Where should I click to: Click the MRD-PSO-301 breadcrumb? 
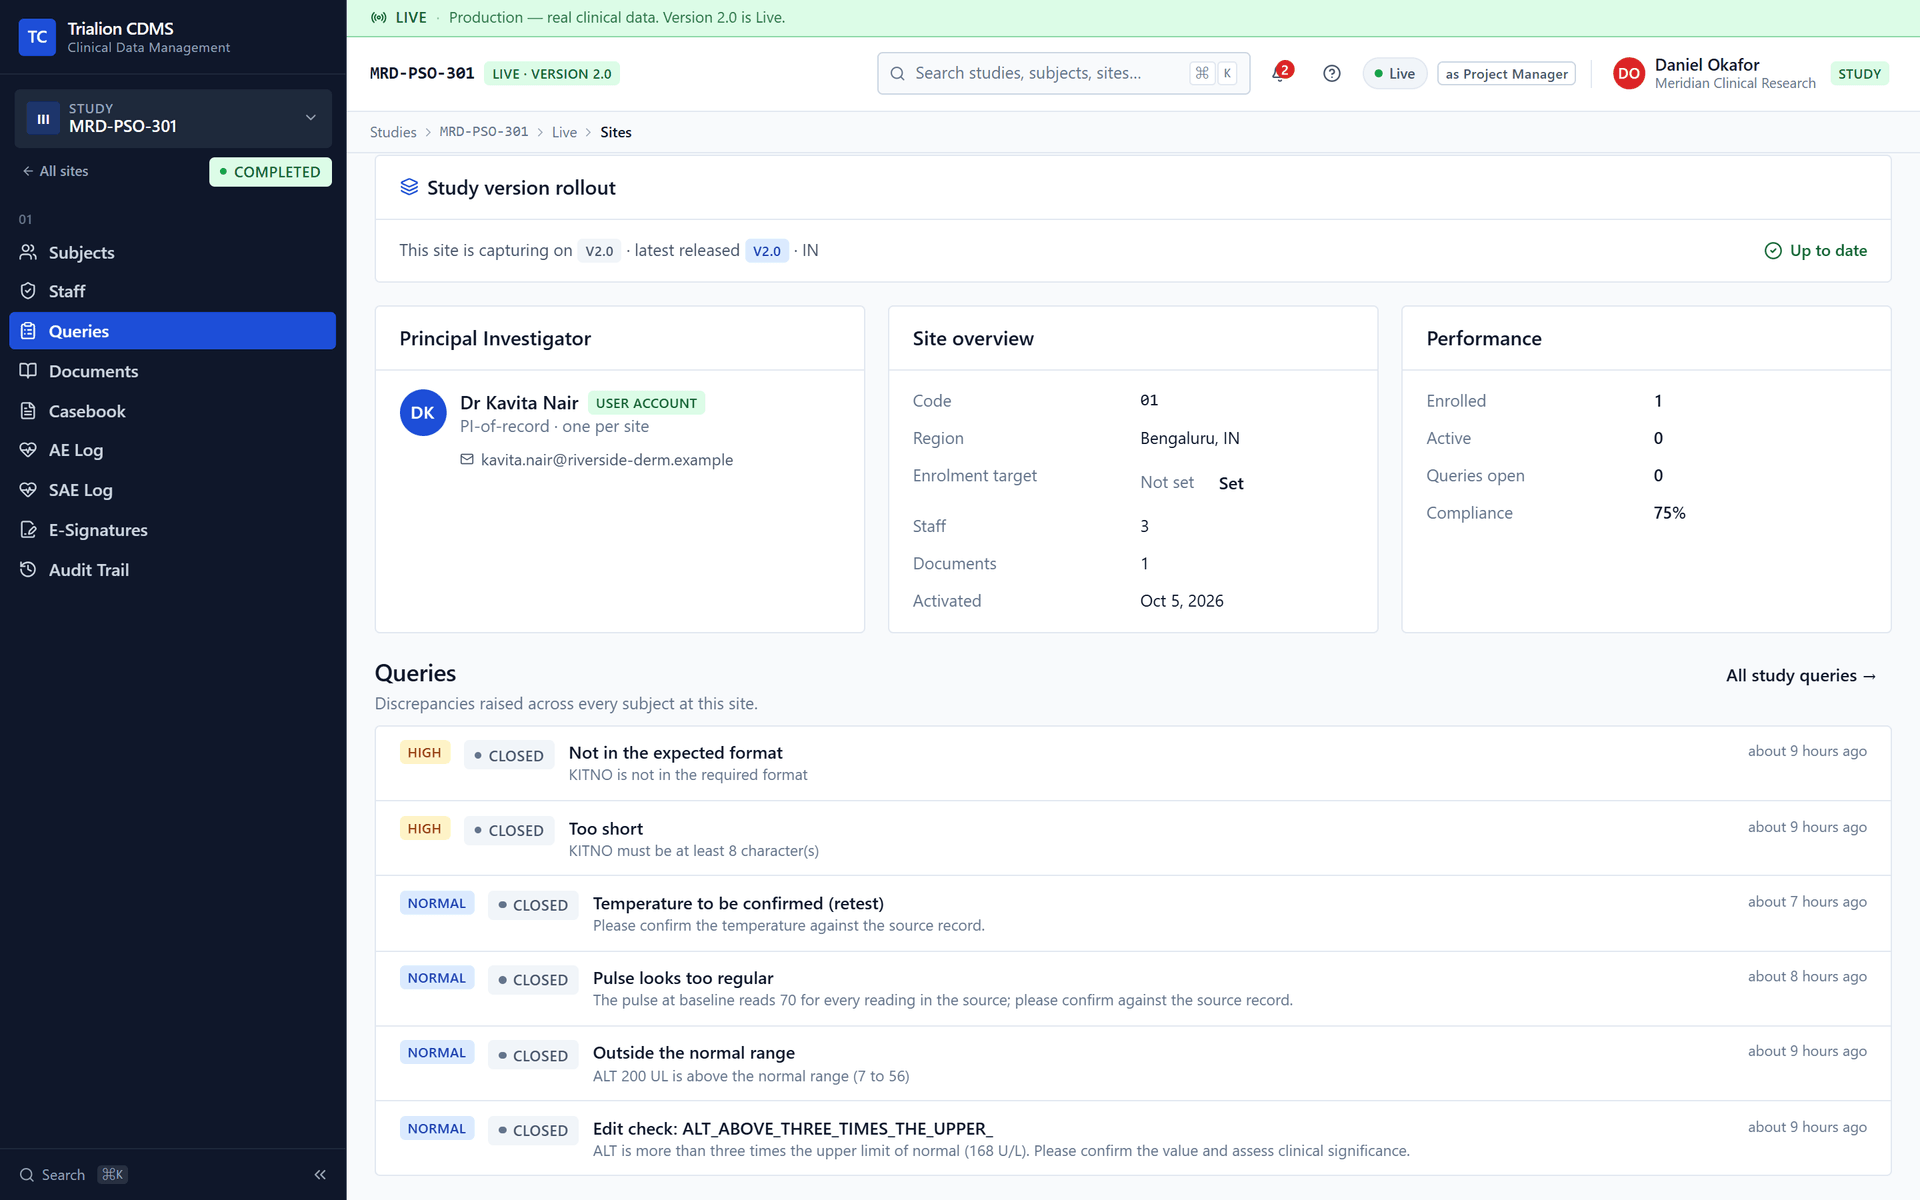point(484,132)
